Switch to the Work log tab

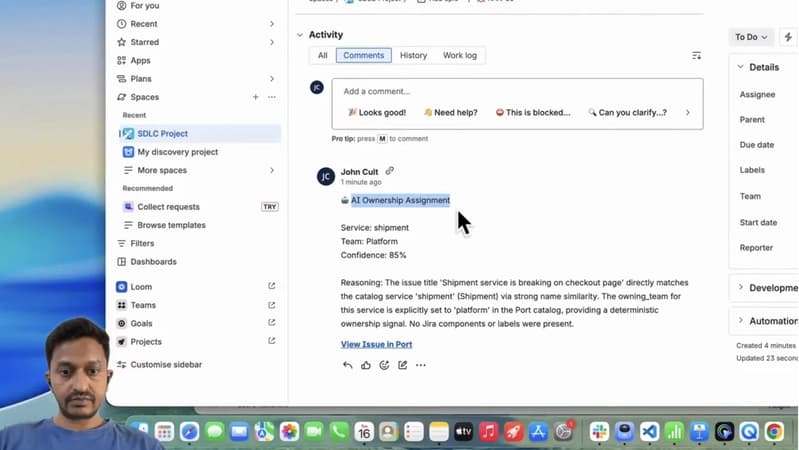coord(460,56)
